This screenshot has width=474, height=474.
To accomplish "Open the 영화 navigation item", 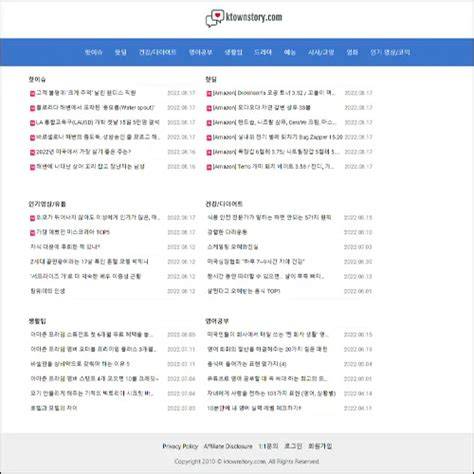I will tap(352, 52).
